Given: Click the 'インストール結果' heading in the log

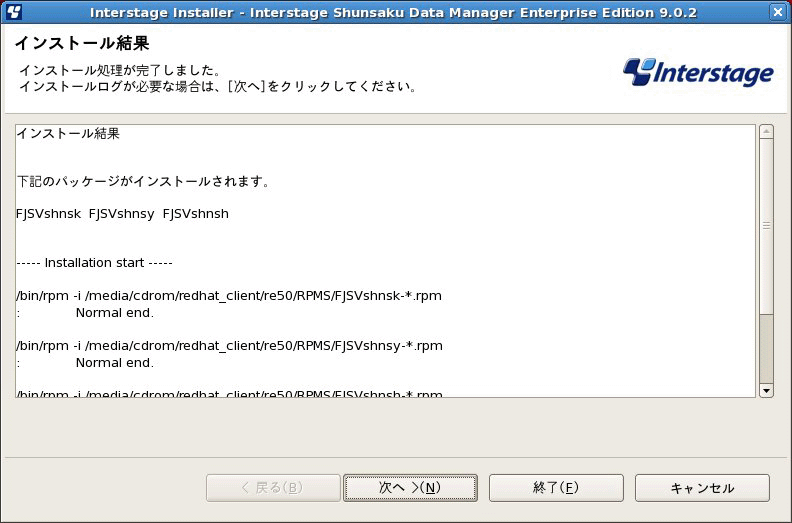Looking at the screenshot, I should [68, 133].
